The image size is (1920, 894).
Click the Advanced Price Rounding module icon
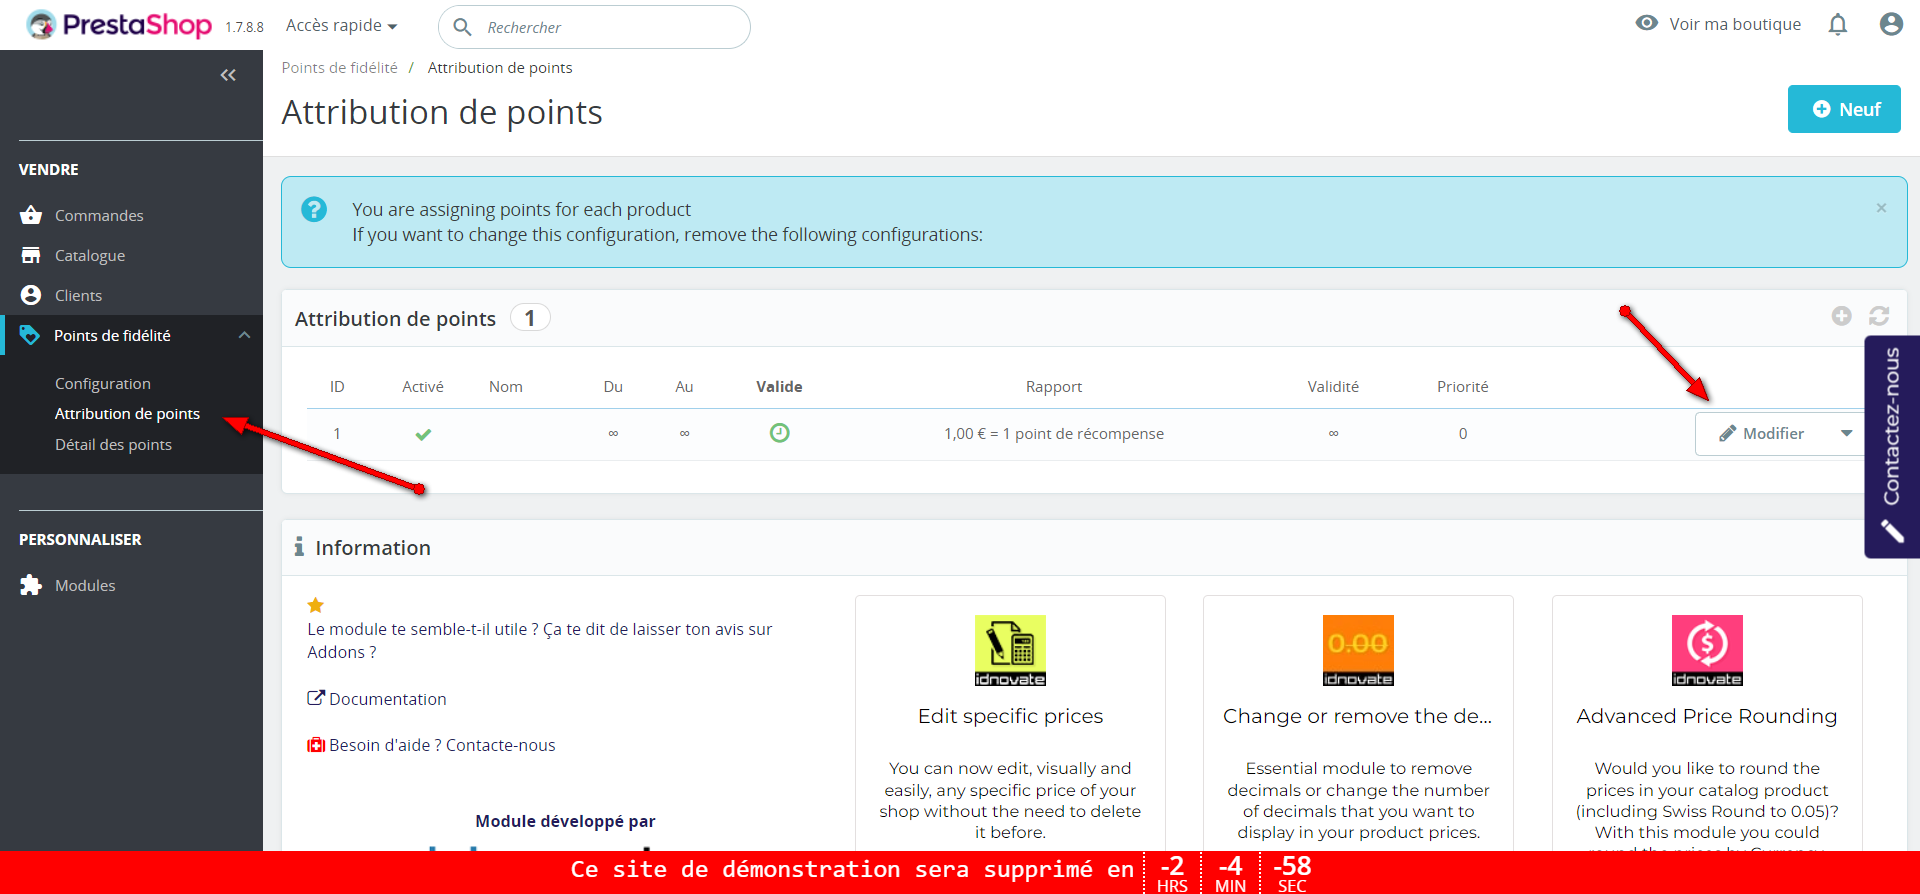click(x=1707, y=650)
